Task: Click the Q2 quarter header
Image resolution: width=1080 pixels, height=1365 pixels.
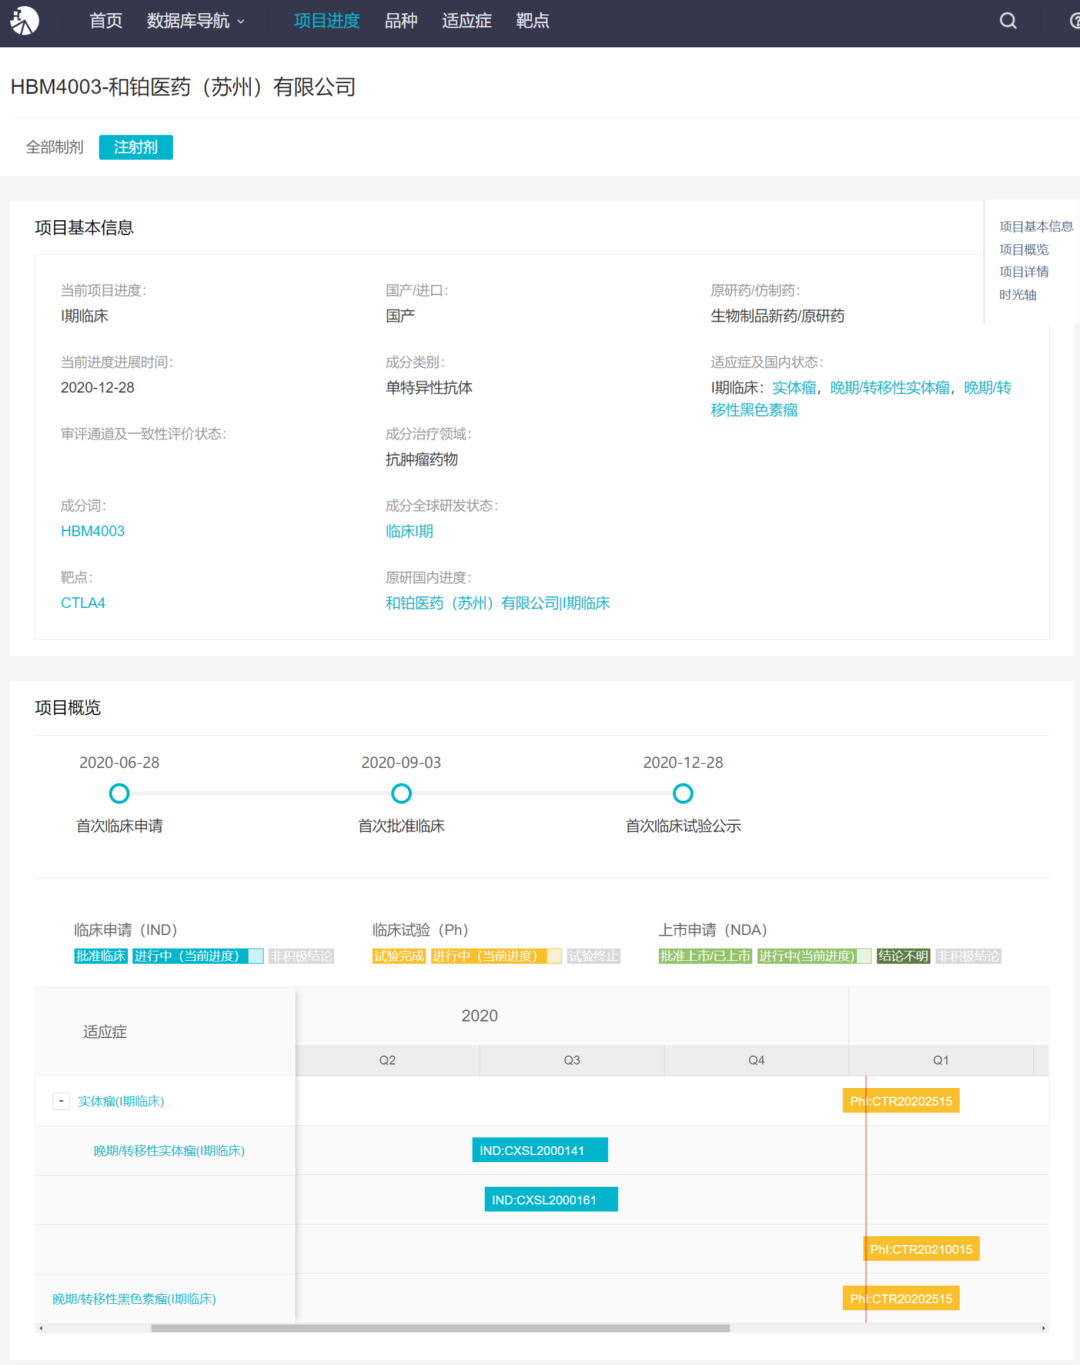Action: [387, 1060]
